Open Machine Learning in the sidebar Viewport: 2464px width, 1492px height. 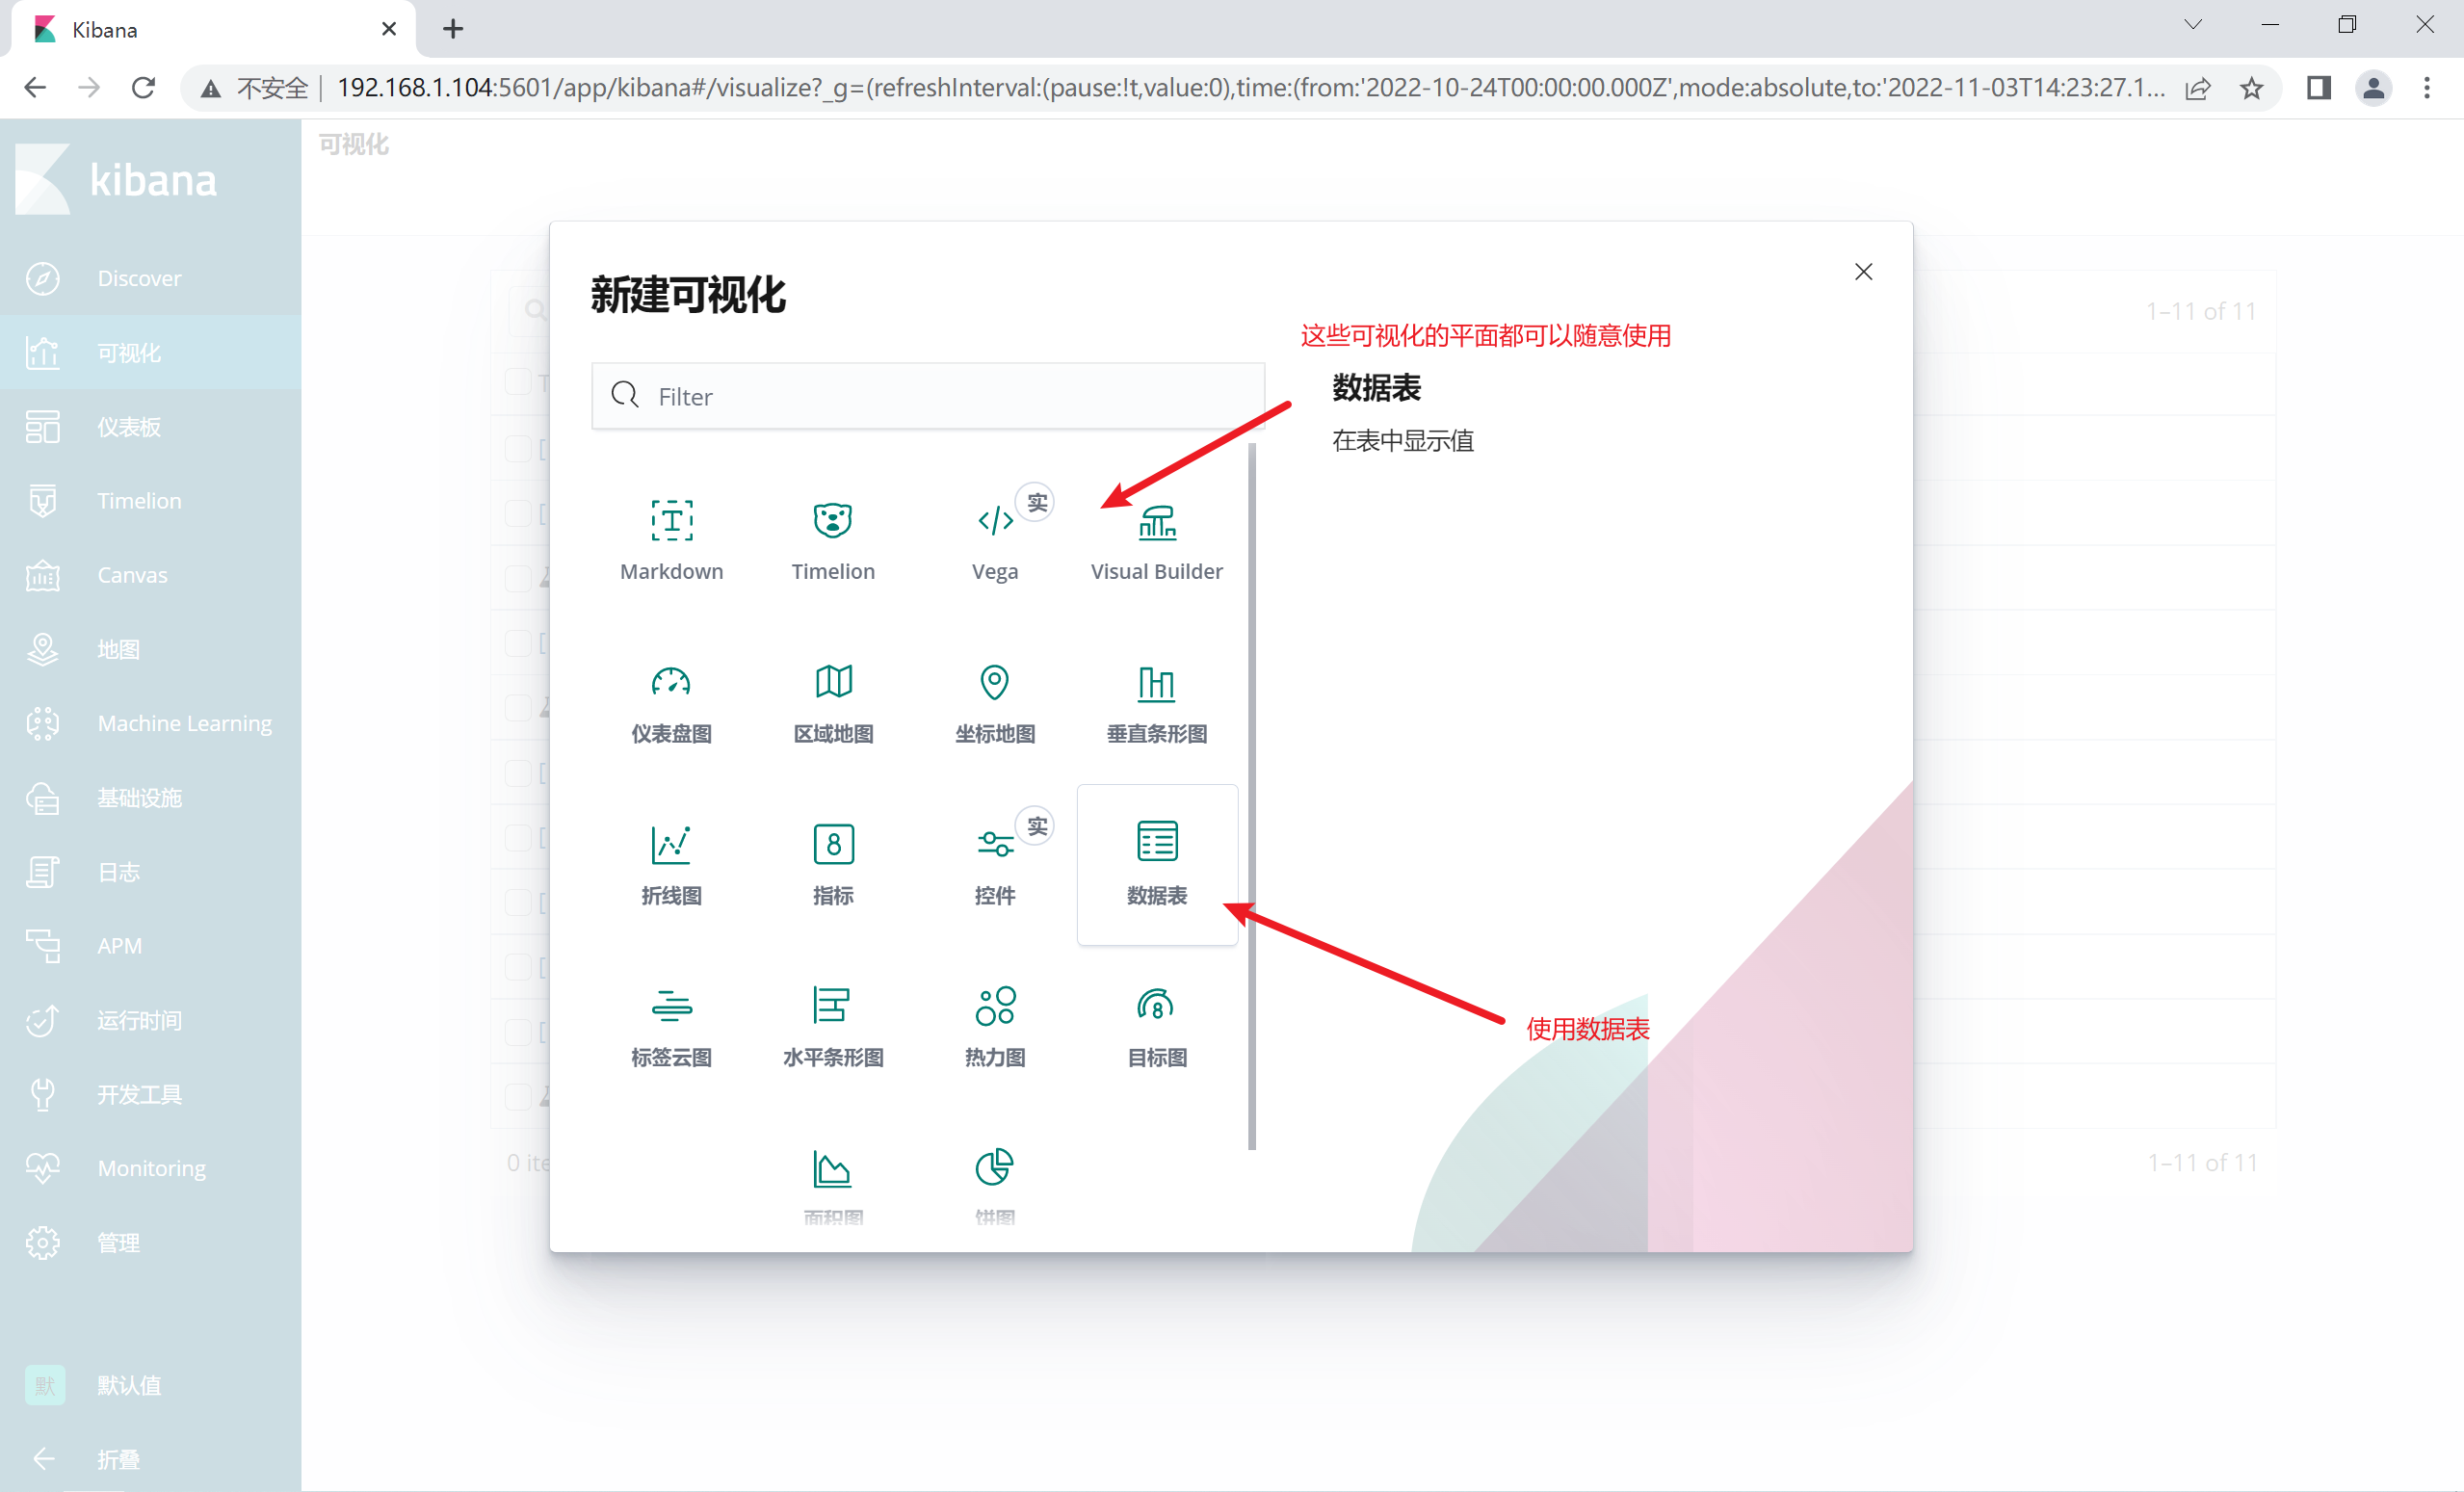(x=150, y=723)
